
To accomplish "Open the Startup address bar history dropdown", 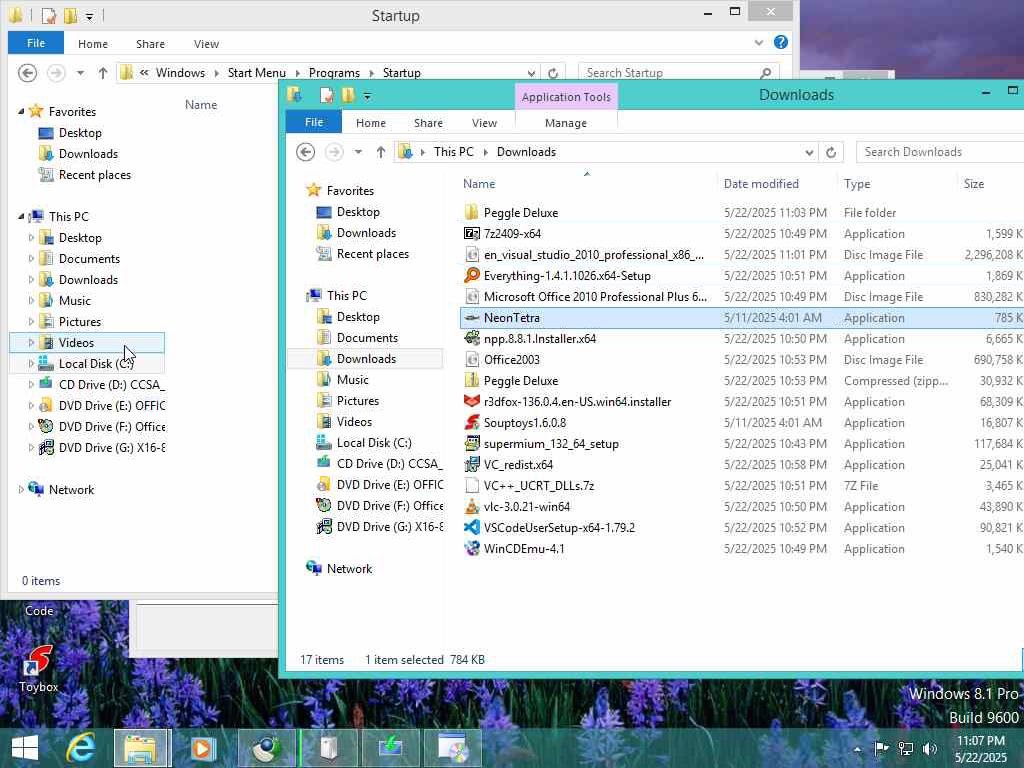I will [532, 72].
